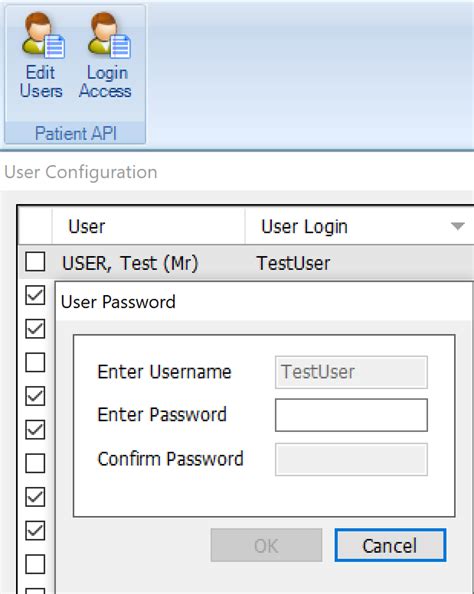This screenshot has width=474, height=594.
Task: Focus the Confirm Password field
Action: 351,459
